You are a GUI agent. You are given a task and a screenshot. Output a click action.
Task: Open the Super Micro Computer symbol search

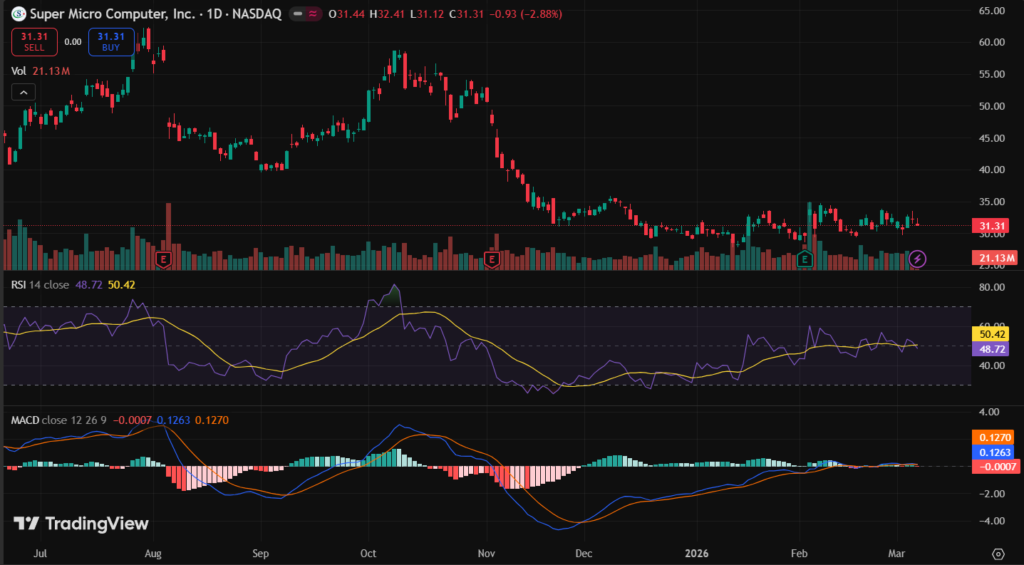point(108,14)
